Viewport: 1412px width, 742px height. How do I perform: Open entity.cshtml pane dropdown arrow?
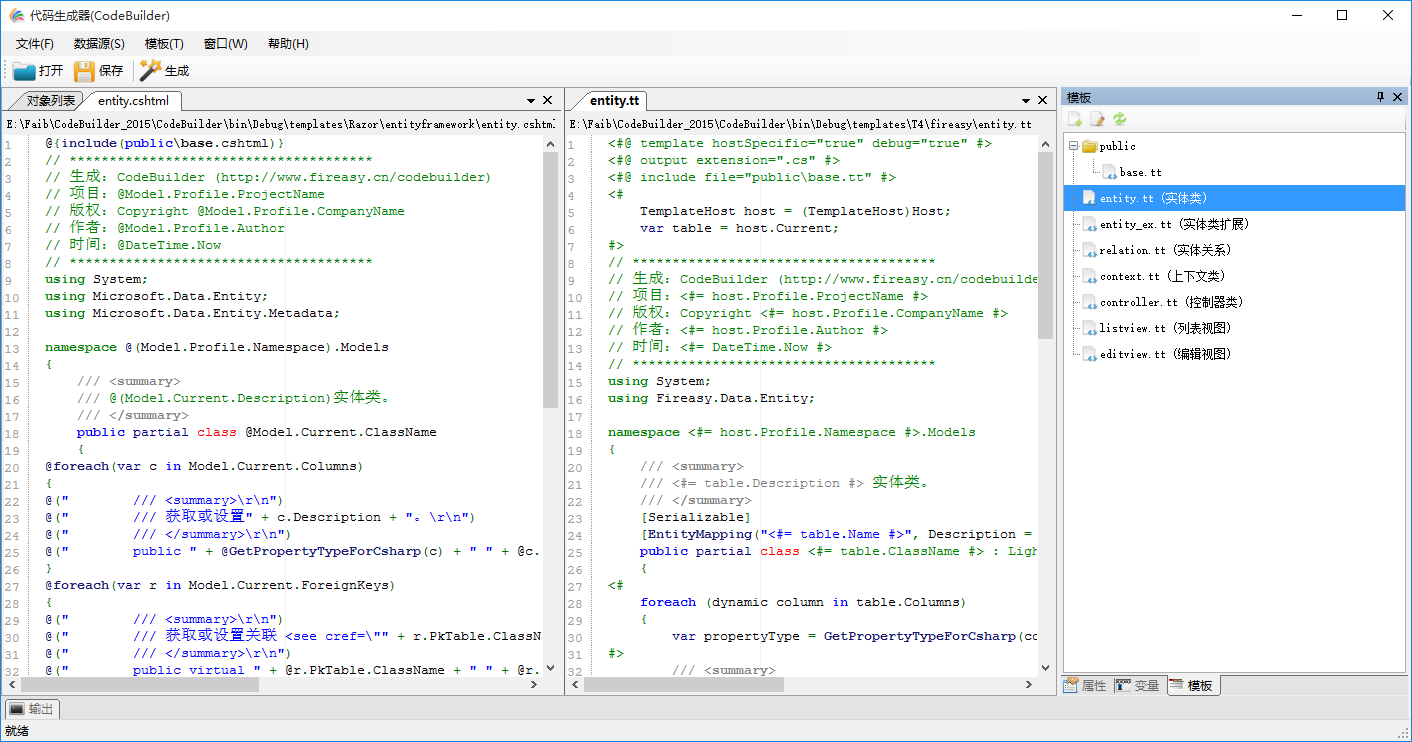point(530,100)
